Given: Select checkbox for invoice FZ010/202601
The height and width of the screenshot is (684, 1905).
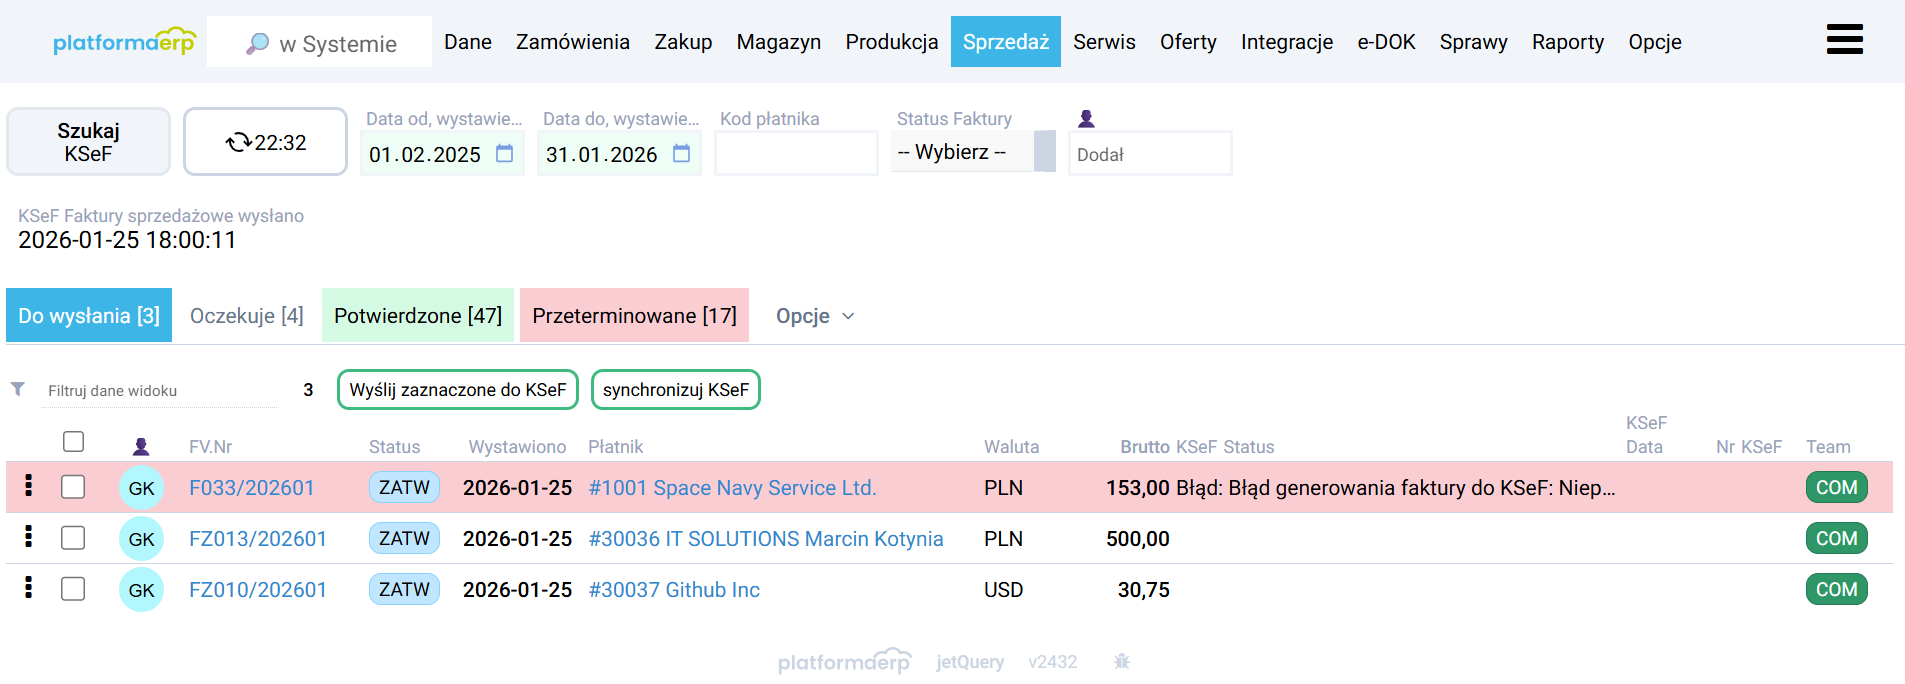Looking at the screenshot, I should pos(73,589).
